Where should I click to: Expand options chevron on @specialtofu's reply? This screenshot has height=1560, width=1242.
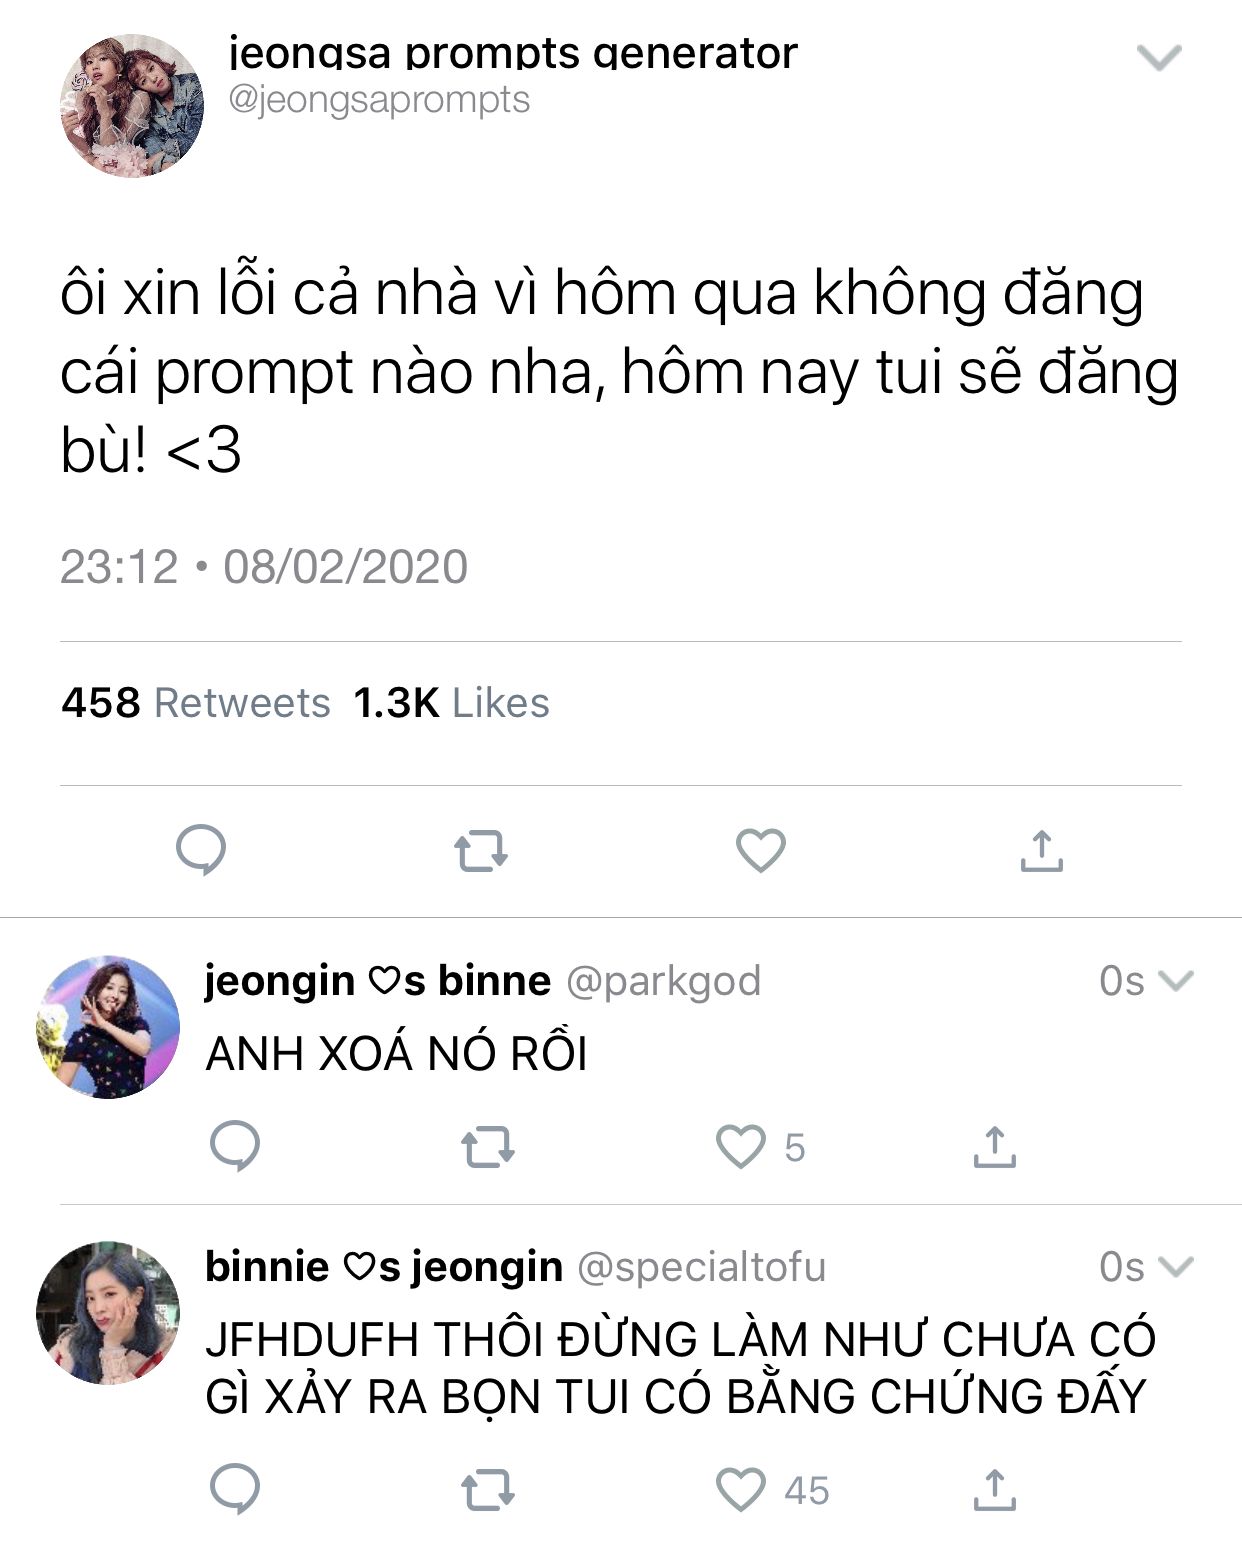click(1175, 1267)
